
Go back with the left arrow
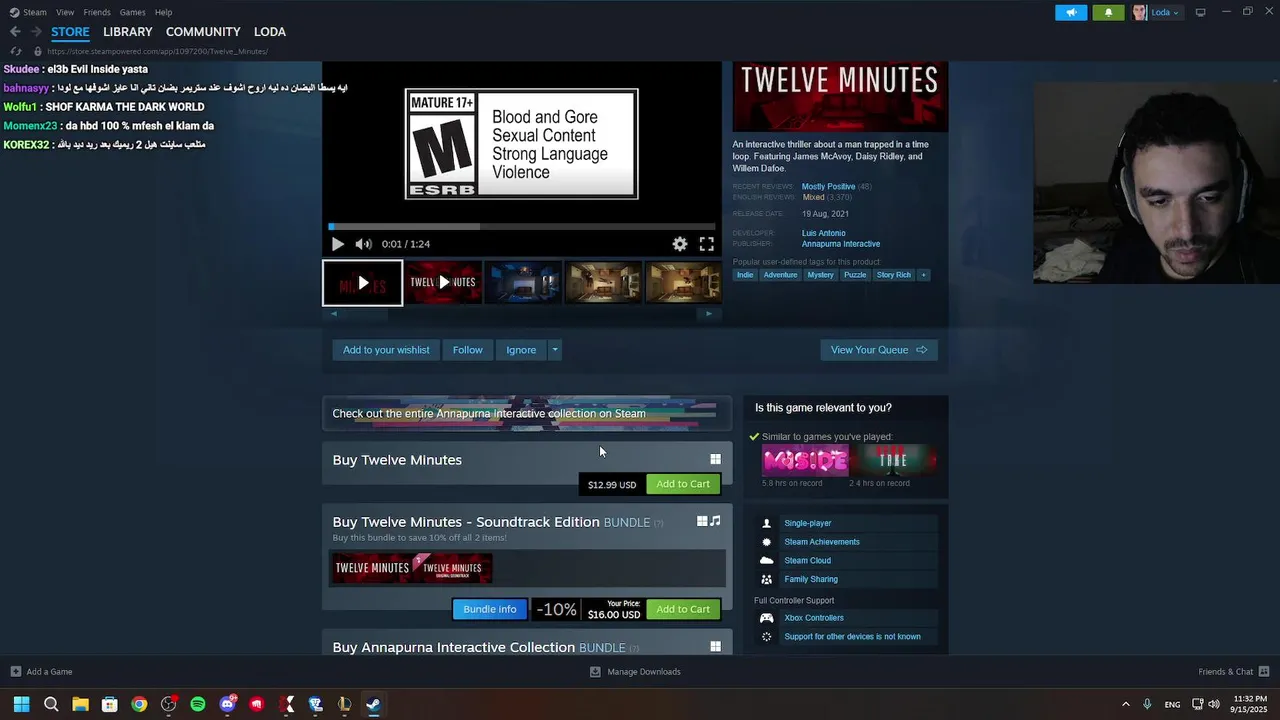click(x=15, y=32)
